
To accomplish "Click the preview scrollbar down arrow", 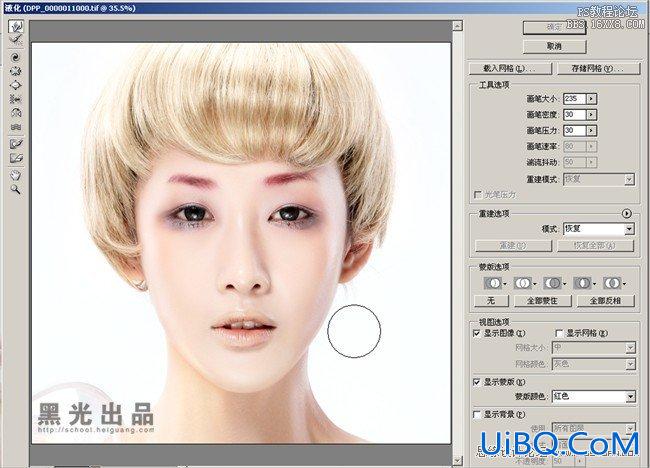I will coord(457,460).
